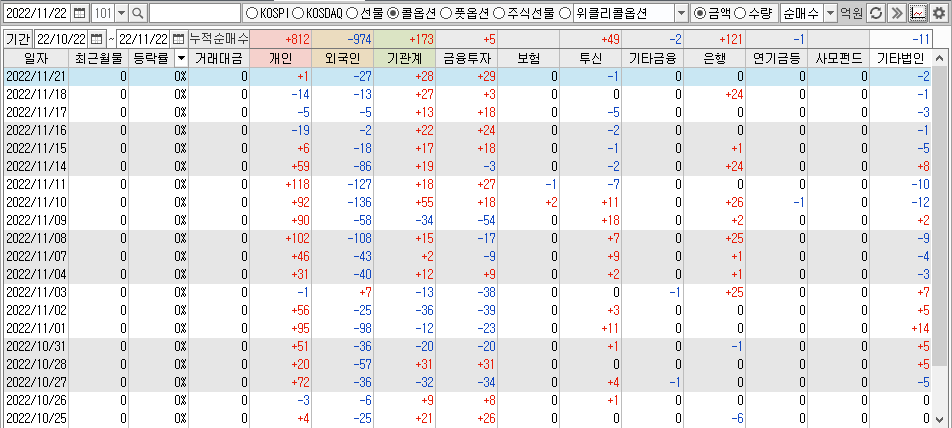Click the double-chevron next icon
The height and width of the screenshot is (428, 952).
[896, 13]
